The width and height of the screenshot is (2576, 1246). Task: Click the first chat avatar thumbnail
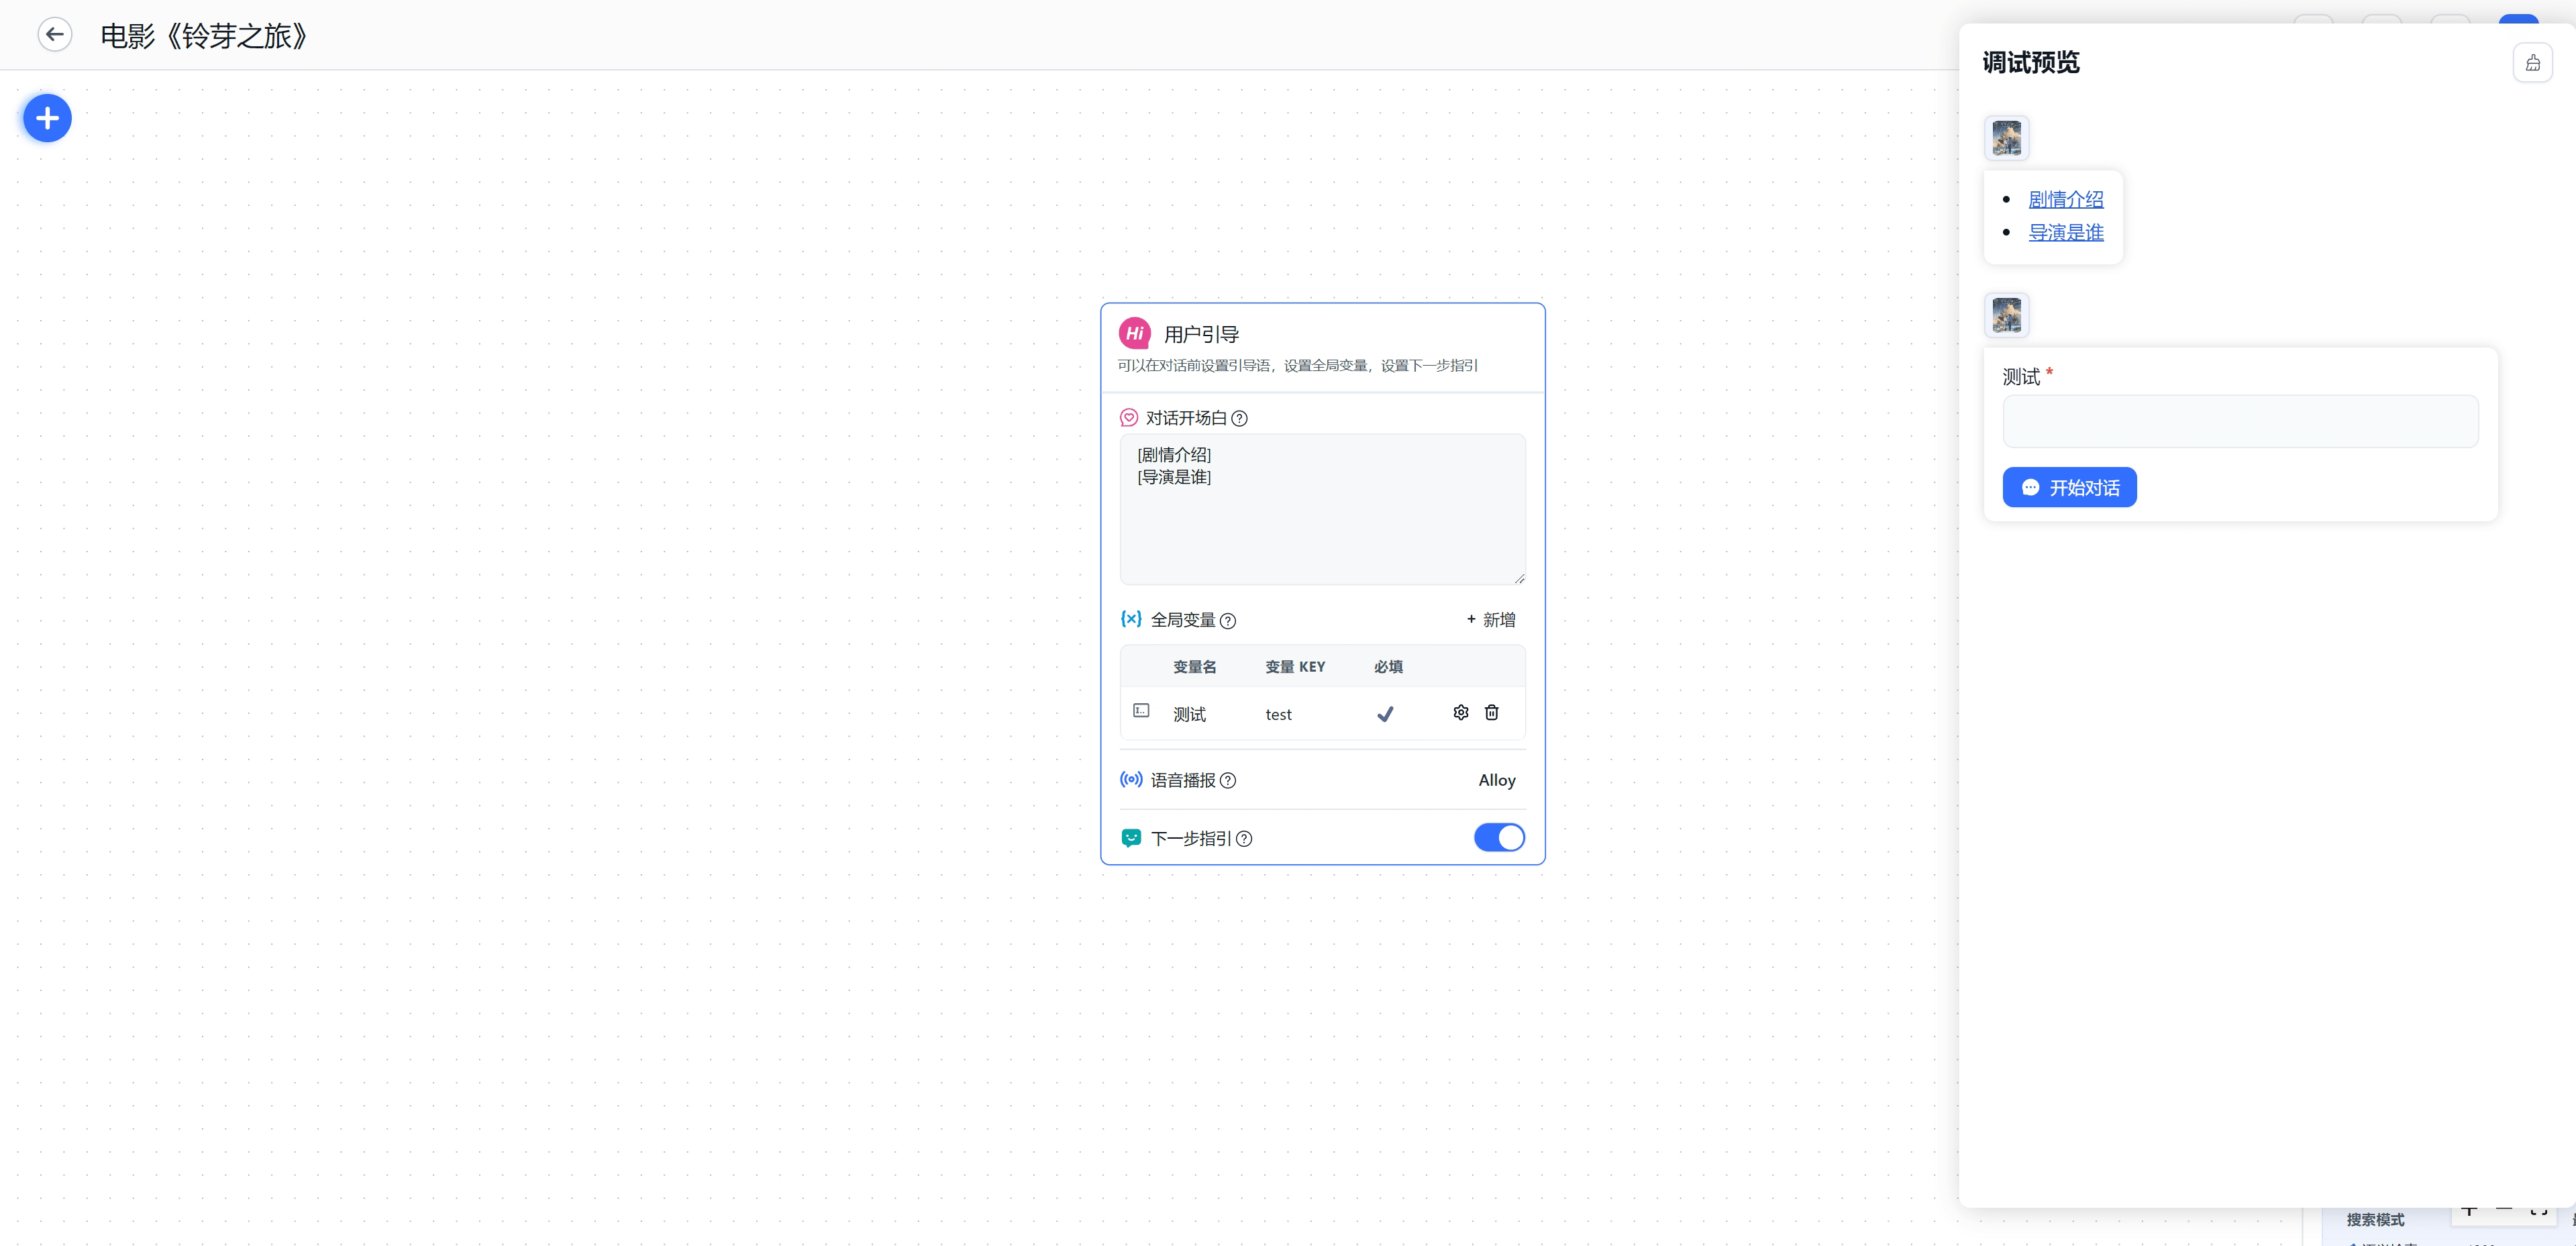point(2006,138)
